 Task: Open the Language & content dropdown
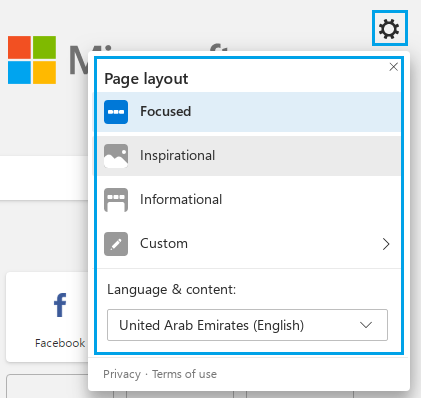click(x=247, y=325)
